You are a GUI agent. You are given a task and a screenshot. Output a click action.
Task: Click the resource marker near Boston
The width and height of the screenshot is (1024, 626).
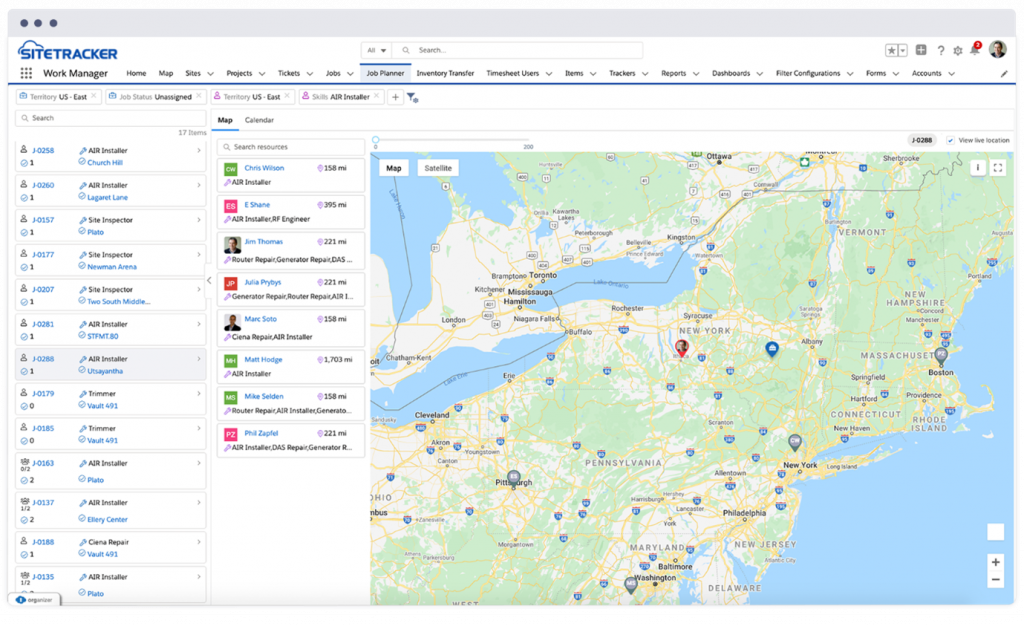click(x=940, y=356)
